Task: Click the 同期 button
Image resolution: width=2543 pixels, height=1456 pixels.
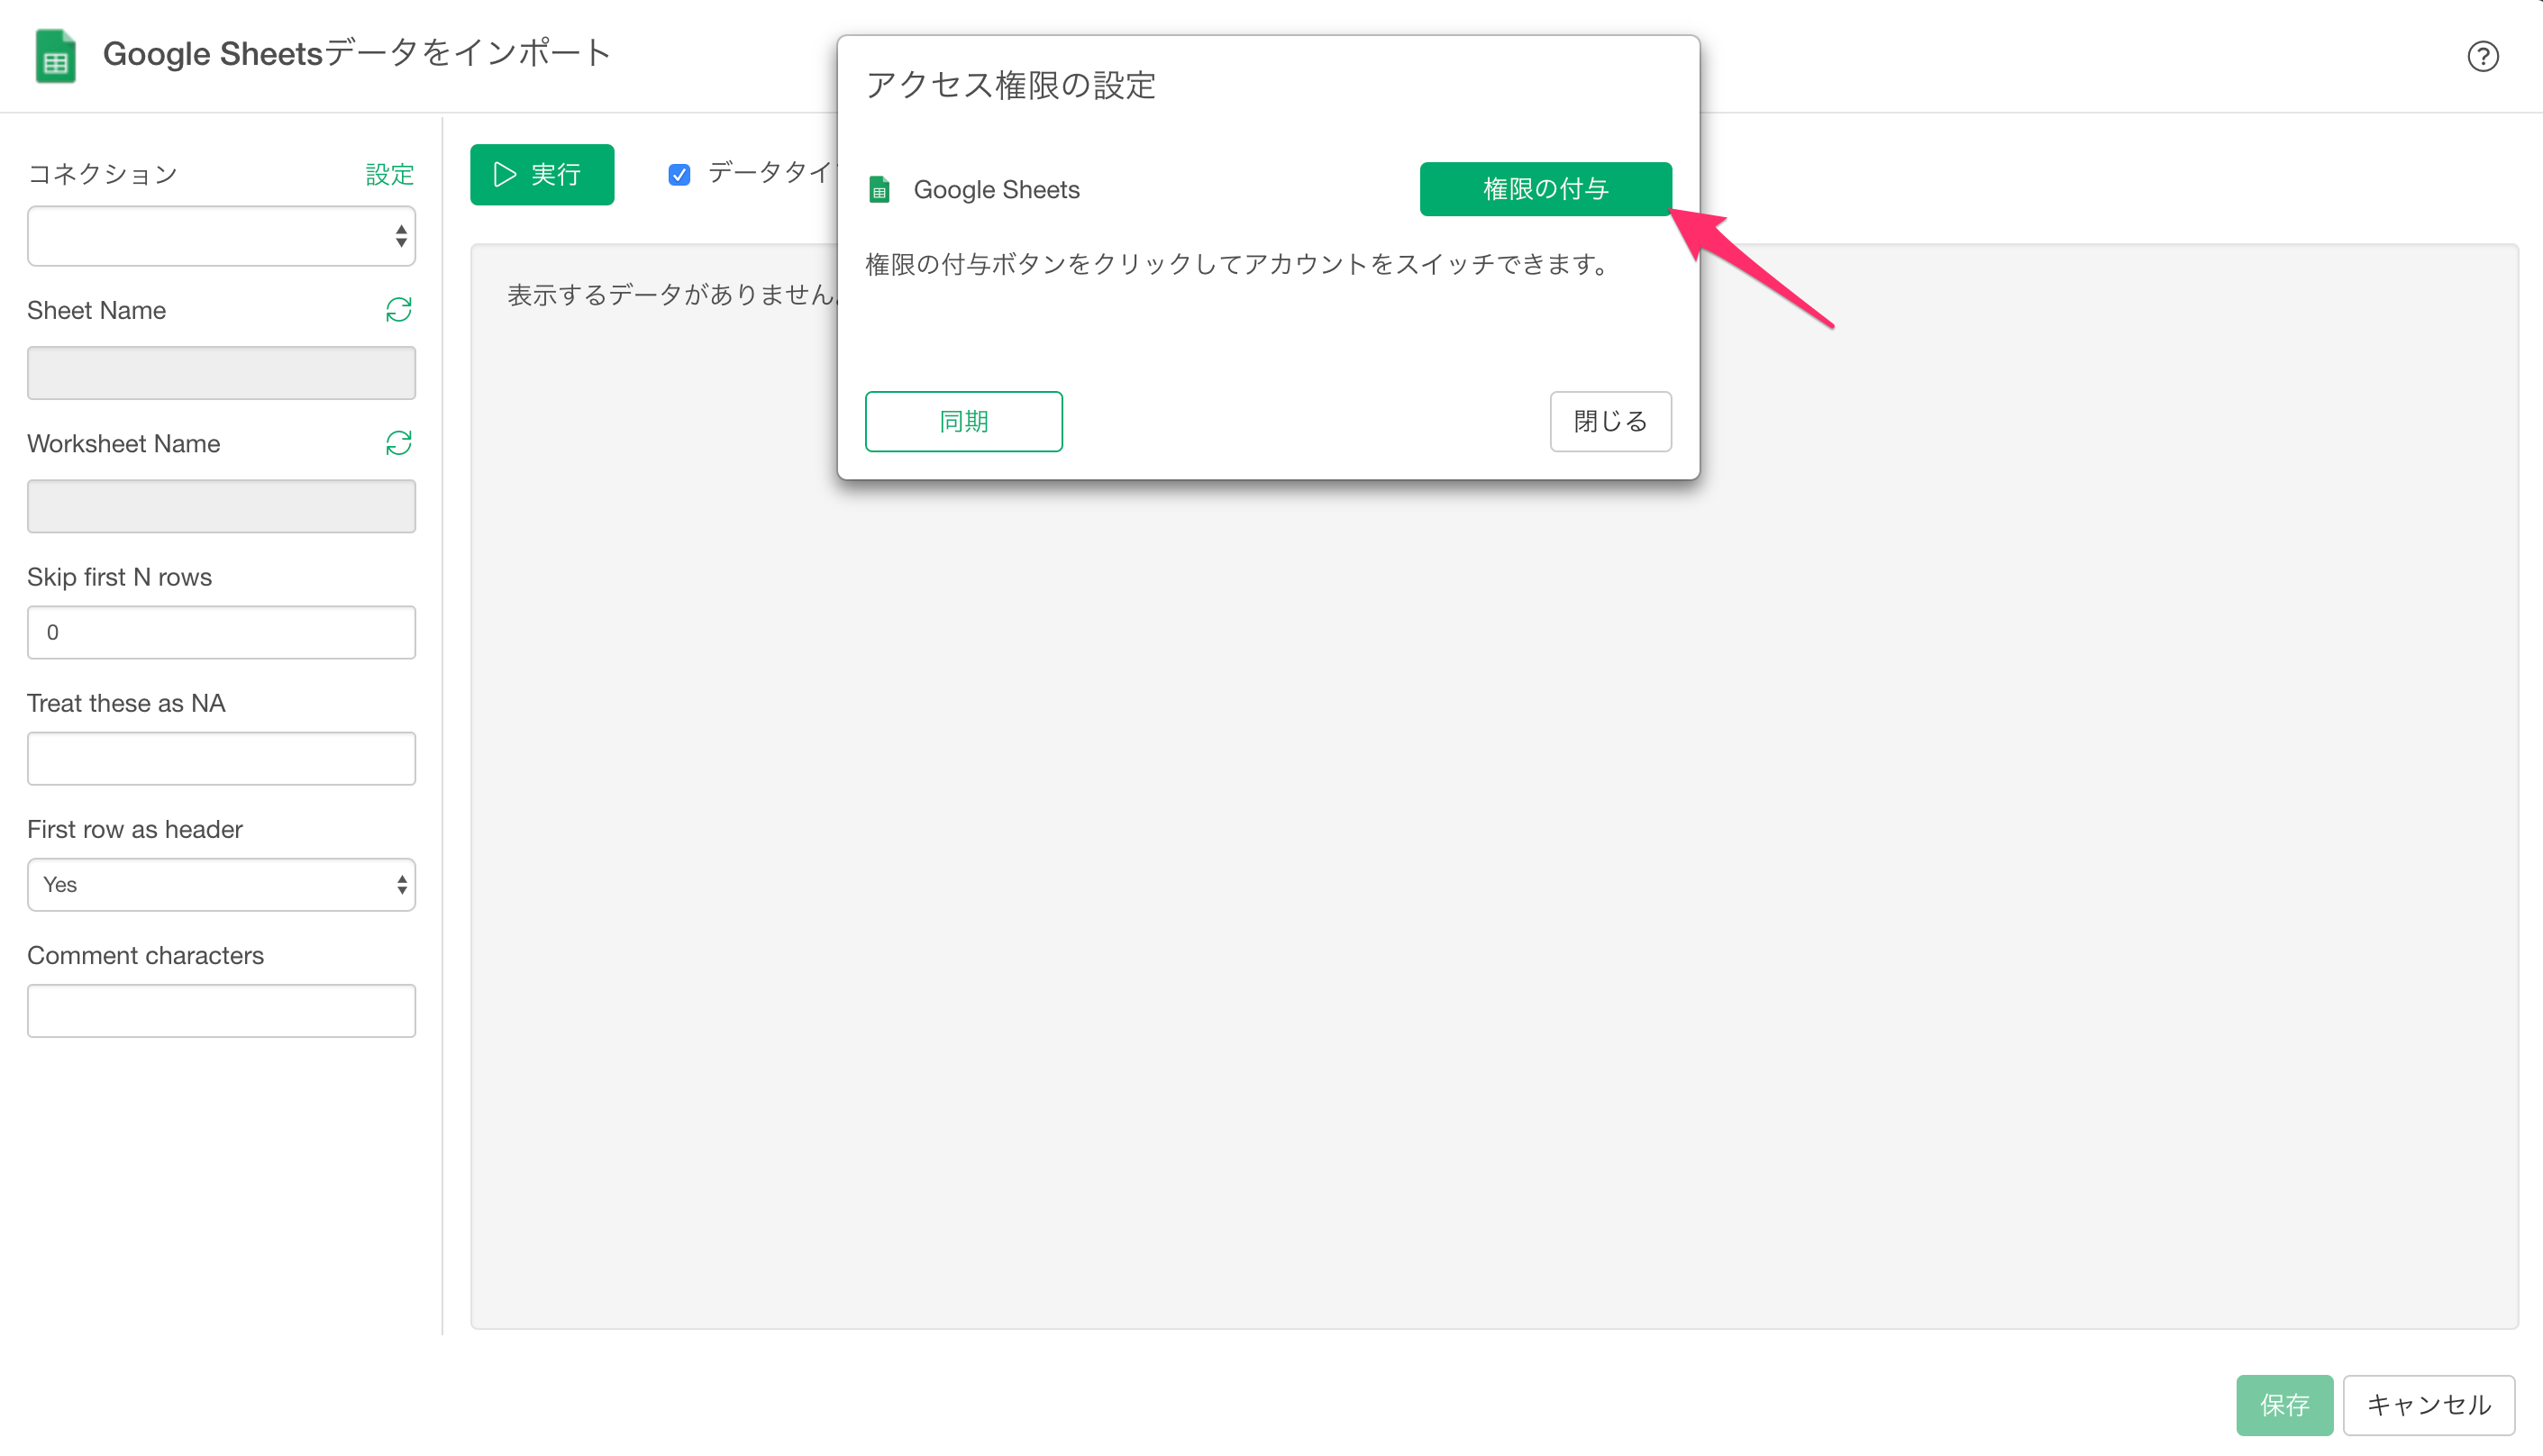Action: pyautogui.click(x=963, y=422)
